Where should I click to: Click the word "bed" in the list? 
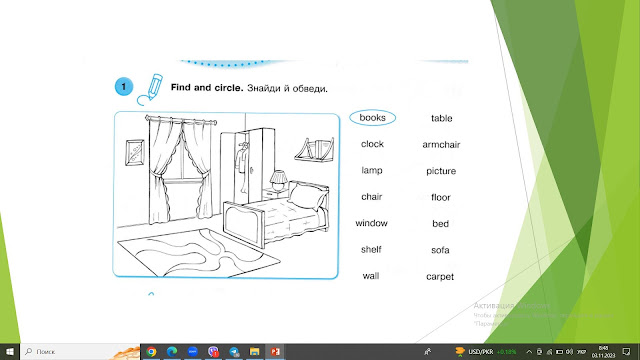coord(440,224)
